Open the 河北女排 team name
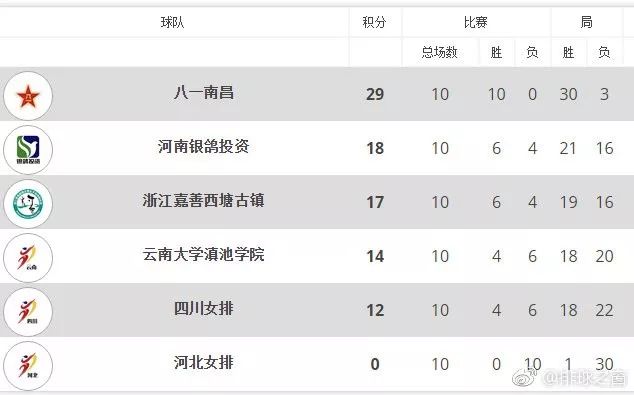This screenshot has width=634, height=395. [204, 362]
